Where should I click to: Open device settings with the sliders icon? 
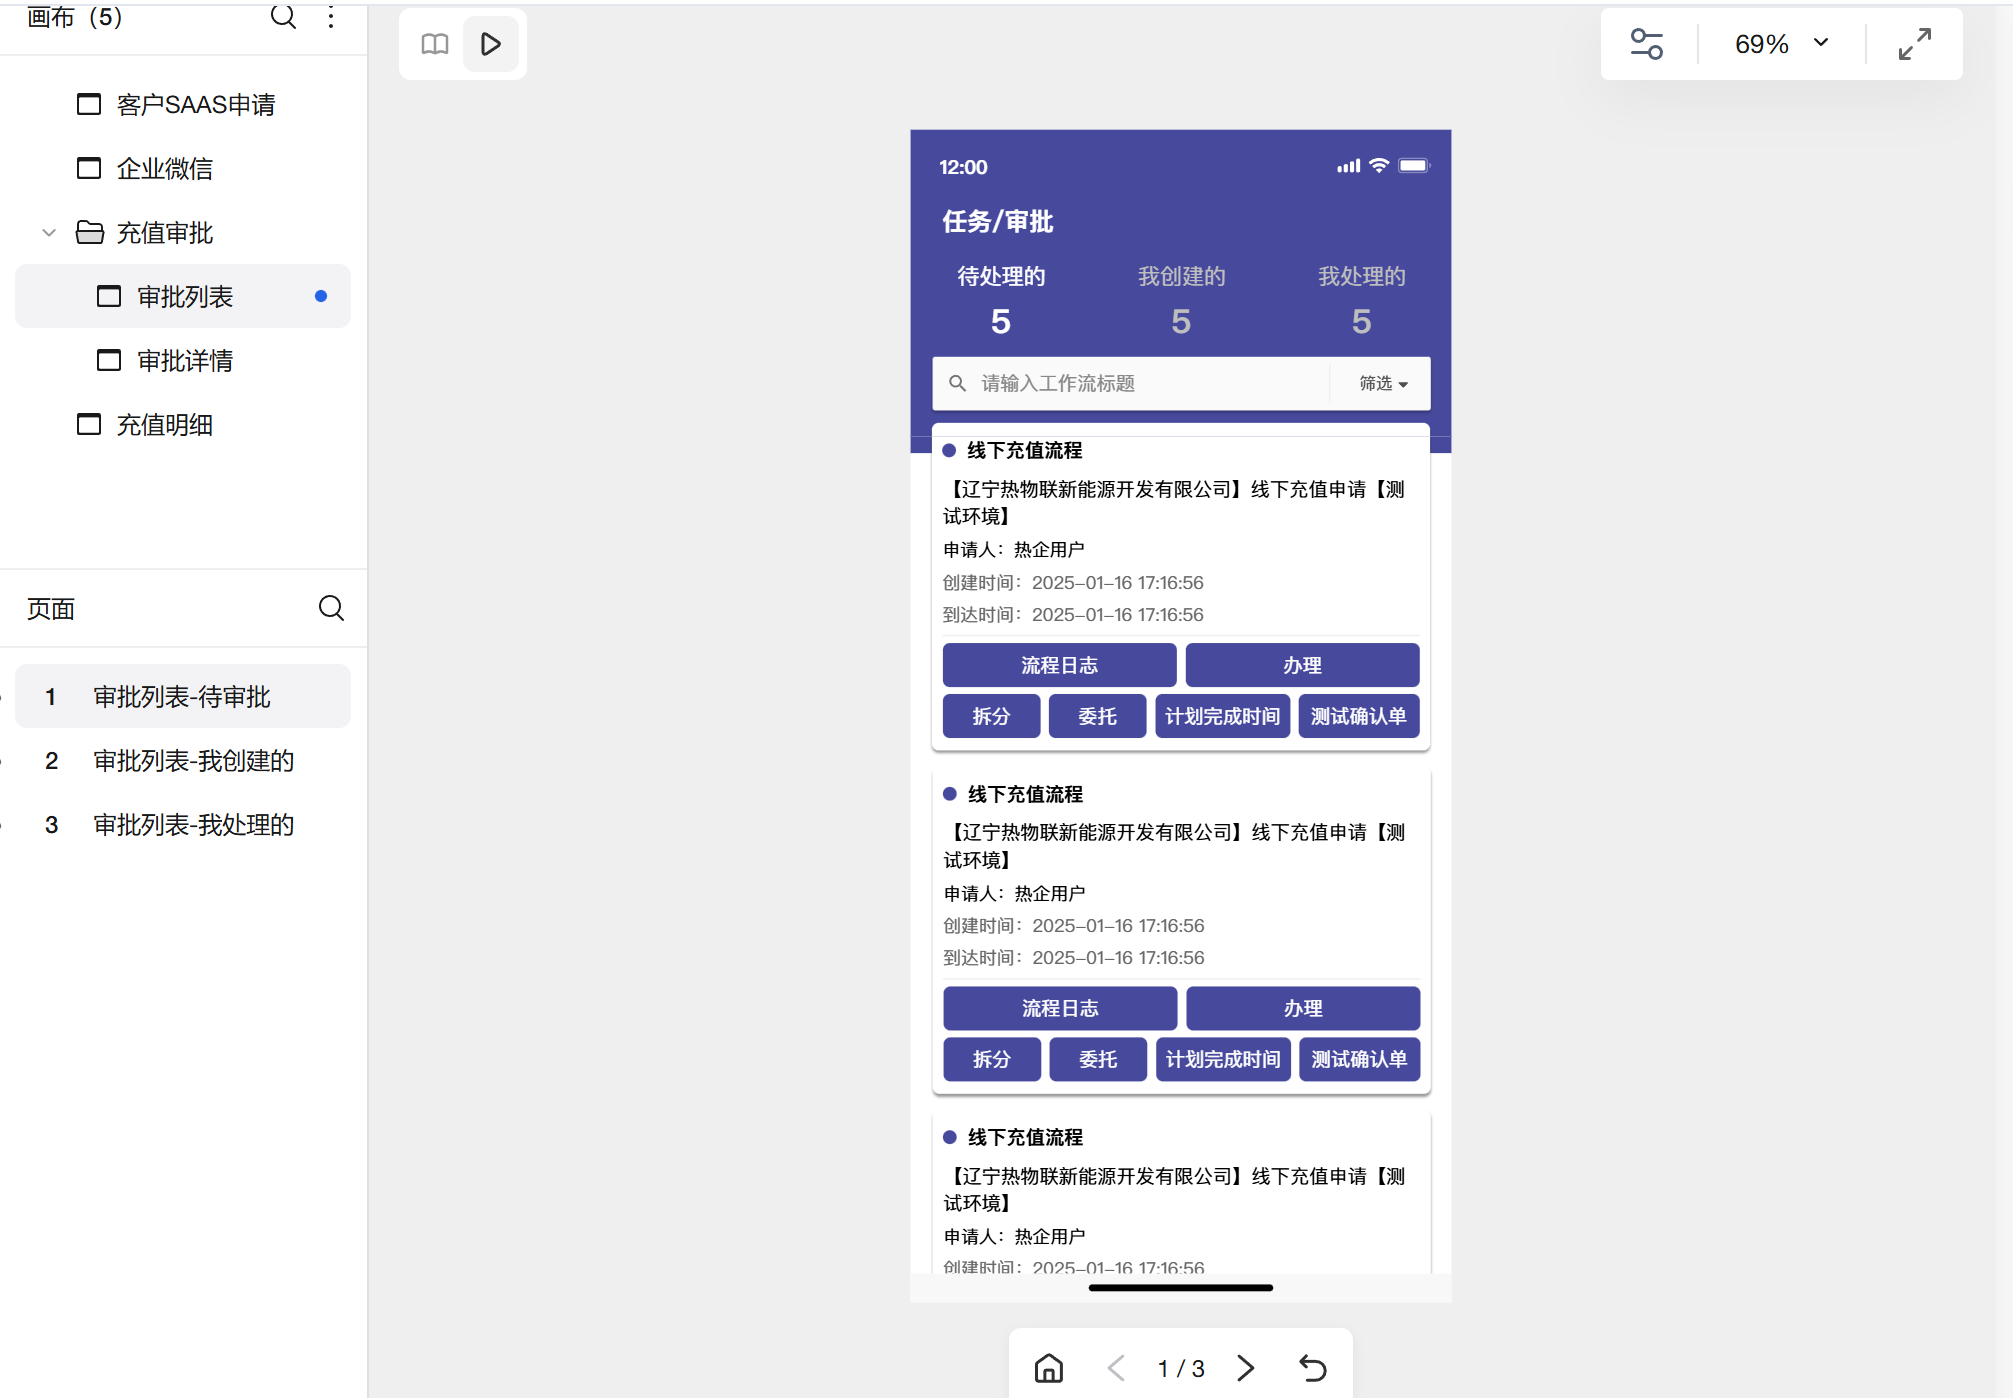coord(1646,44)
